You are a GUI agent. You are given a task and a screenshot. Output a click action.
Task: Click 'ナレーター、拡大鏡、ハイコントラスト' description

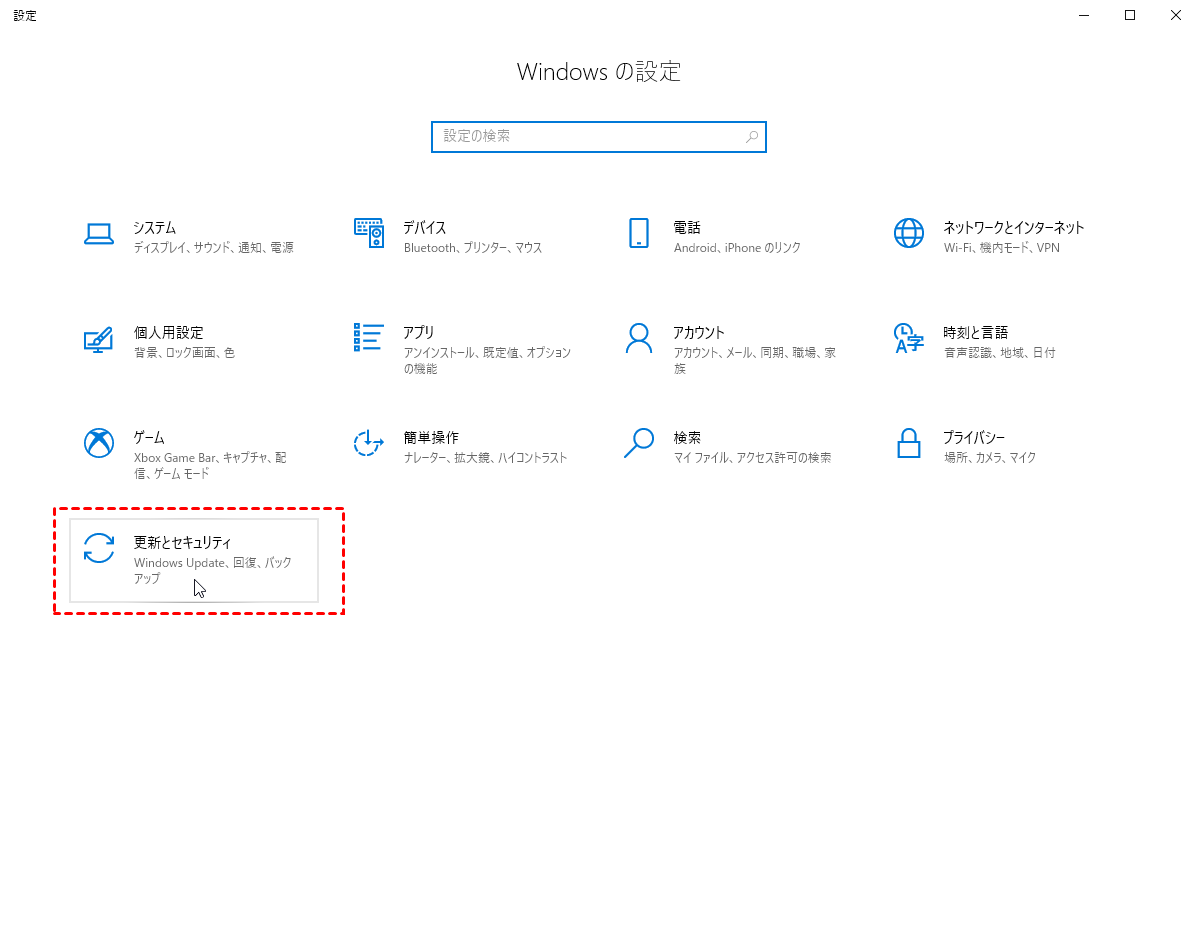[x=485, y=458]
